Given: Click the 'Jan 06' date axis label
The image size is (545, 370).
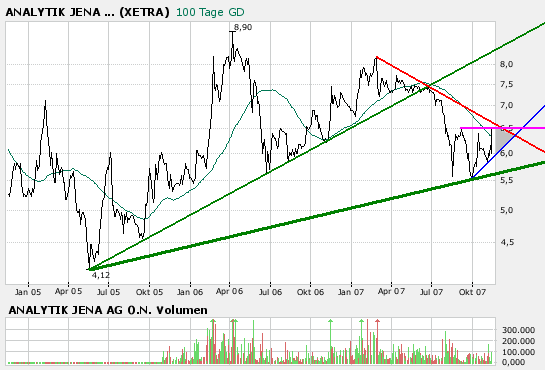Looking at the screenshot, I should (x=190, y=292).
